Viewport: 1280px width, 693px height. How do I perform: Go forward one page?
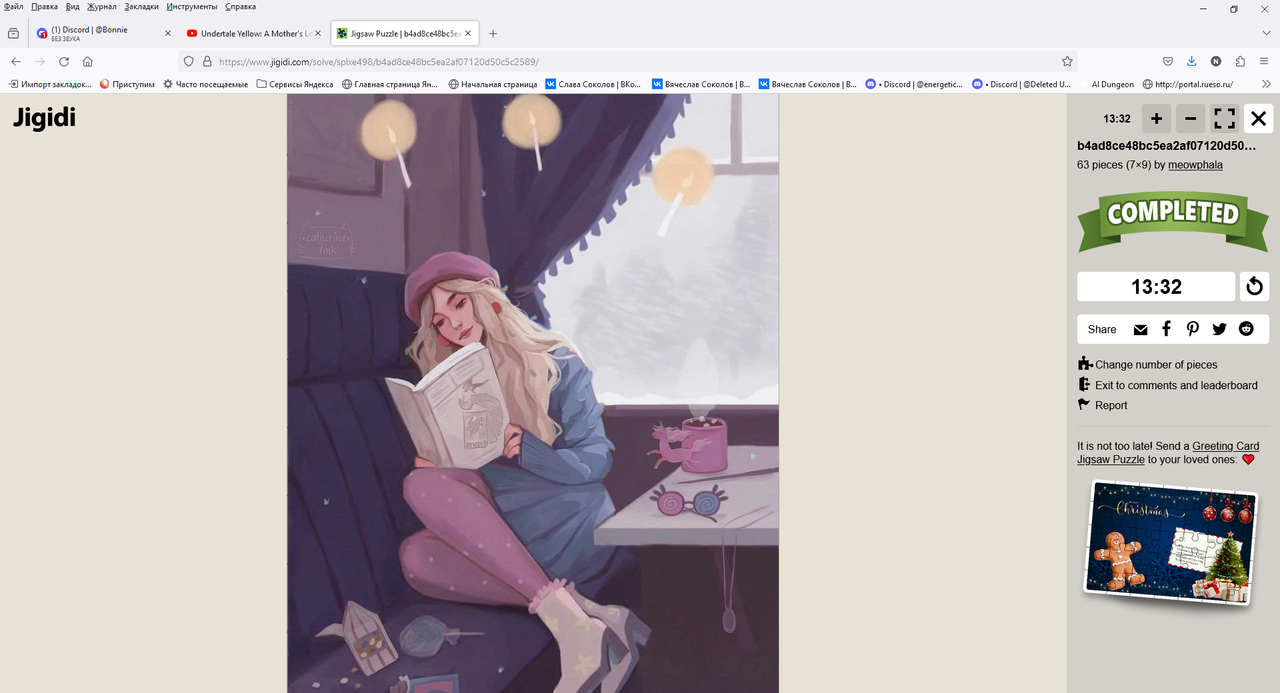[39, 61]
